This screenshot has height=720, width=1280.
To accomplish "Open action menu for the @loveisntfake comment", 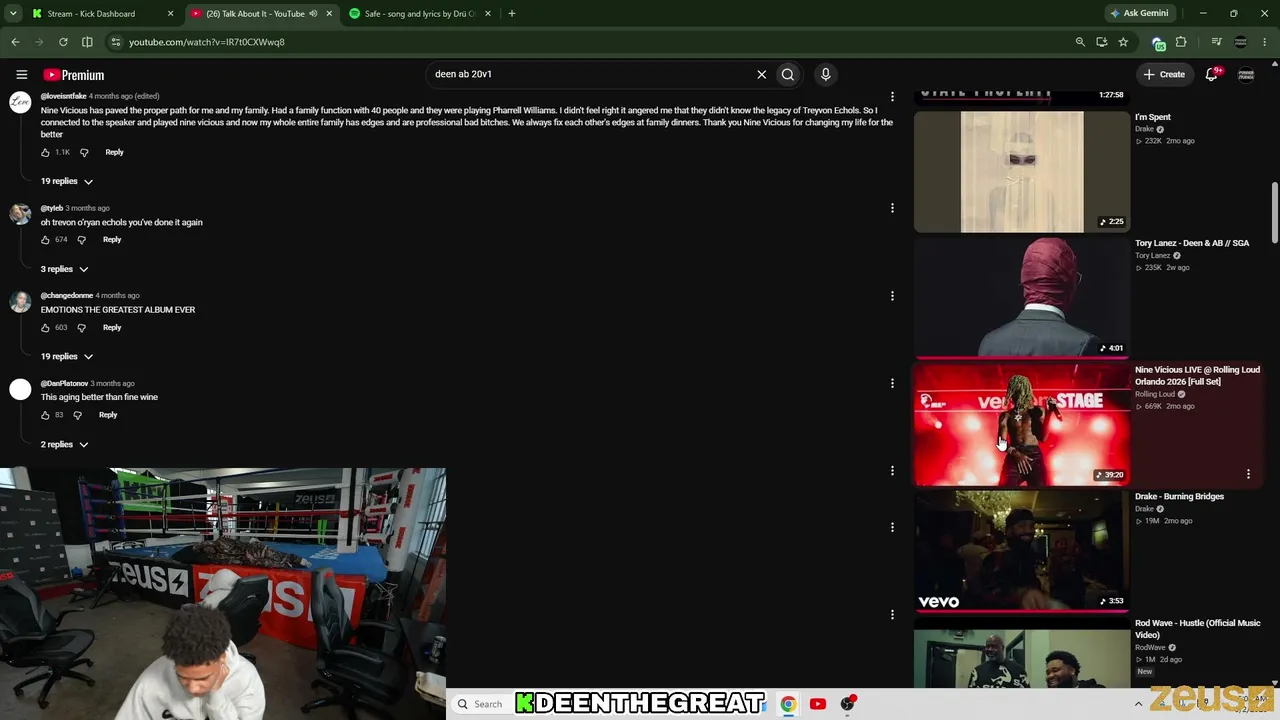I will click(892, 97).
